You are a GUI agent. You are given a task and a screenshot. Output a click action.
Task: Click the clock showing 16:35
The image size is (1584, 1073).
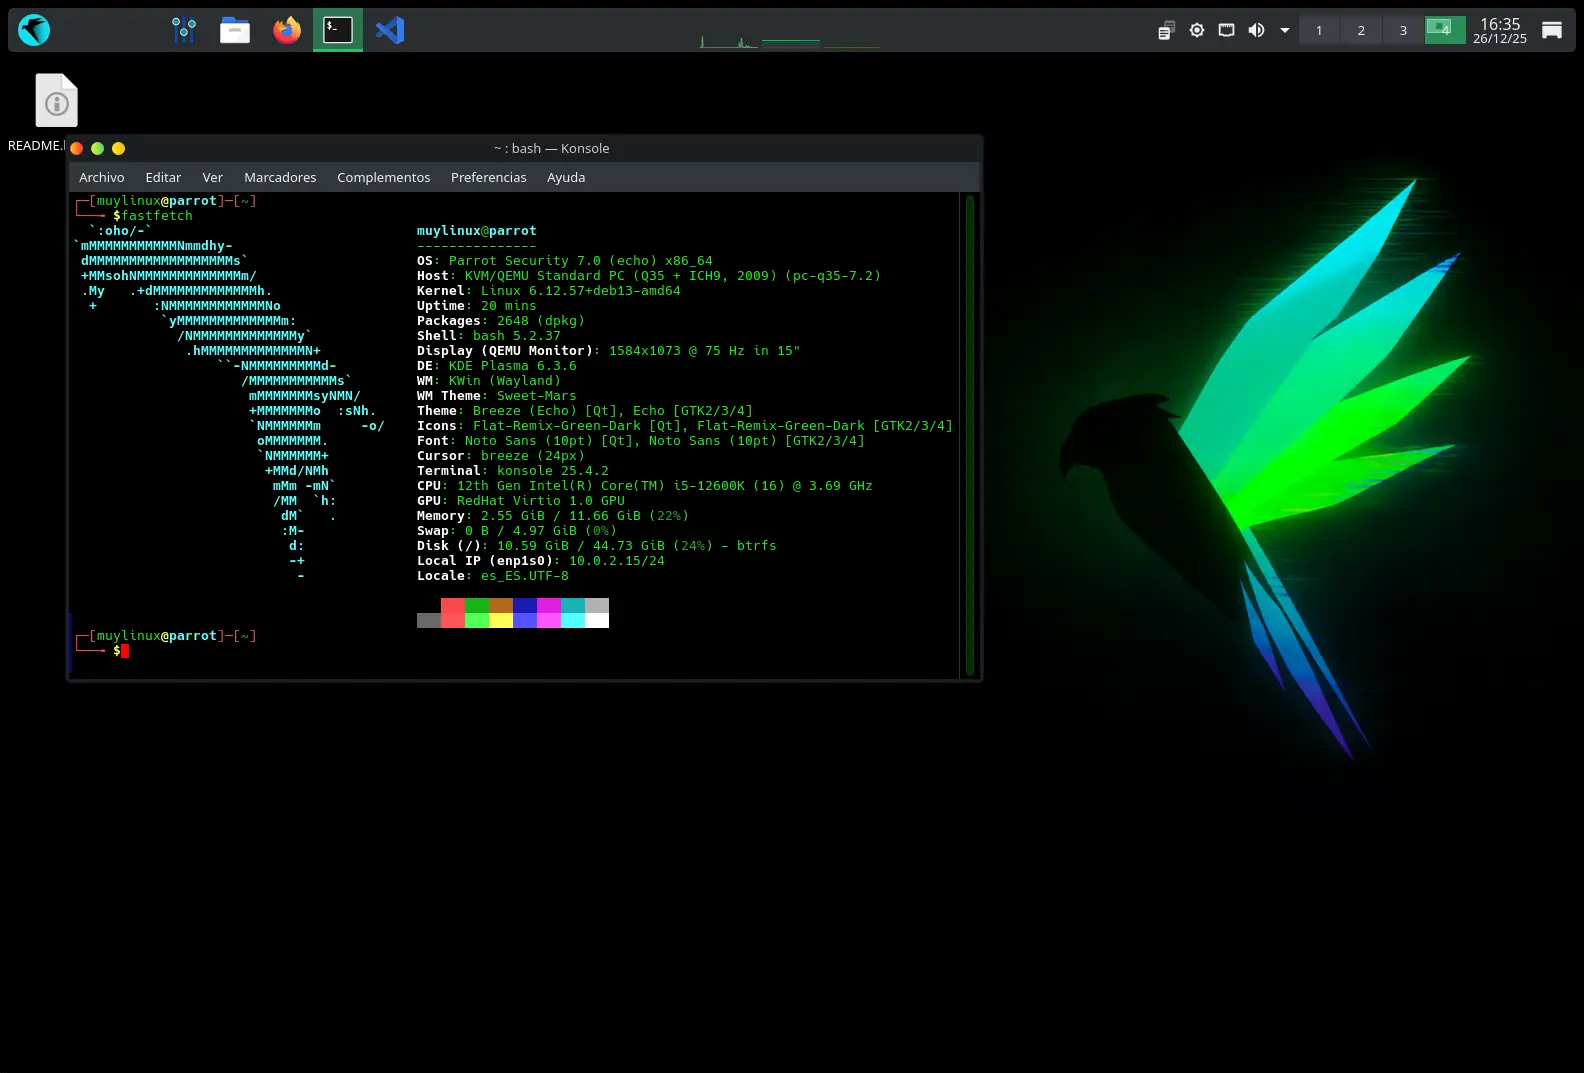(1499, 30)
